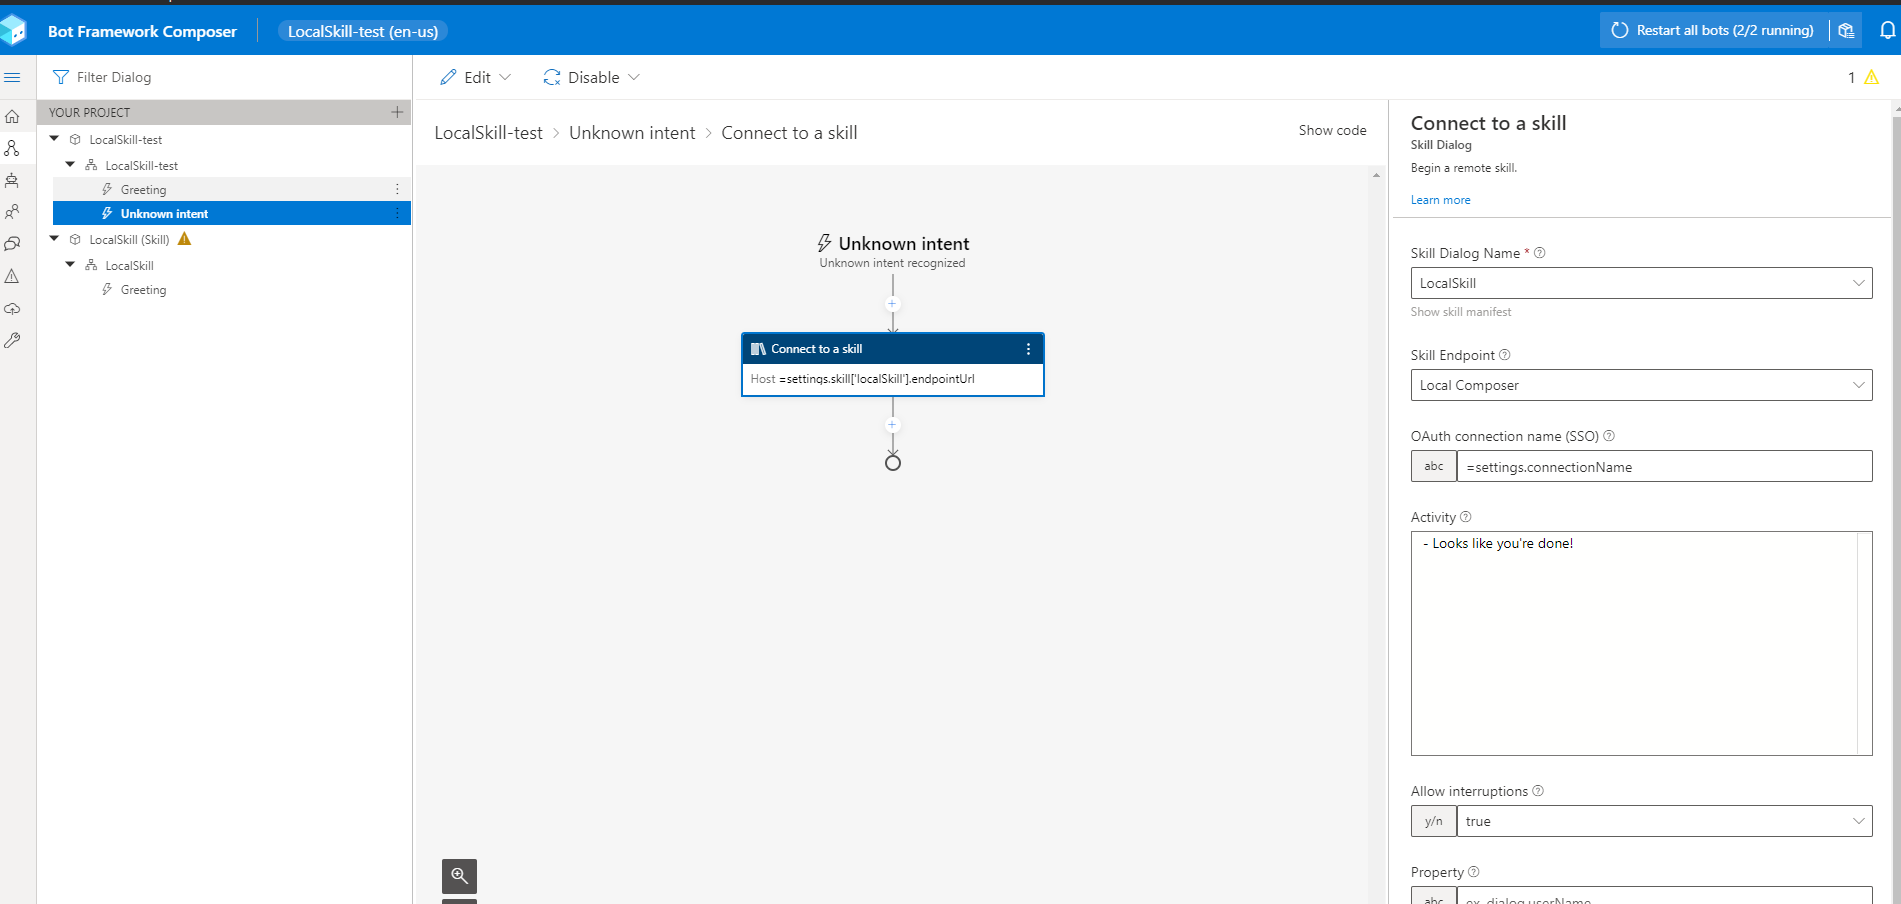This screenshot has width=1901, height=904.
Task: Enable Allow interruptions by clicking y/n toggle
Action: 1433,821
